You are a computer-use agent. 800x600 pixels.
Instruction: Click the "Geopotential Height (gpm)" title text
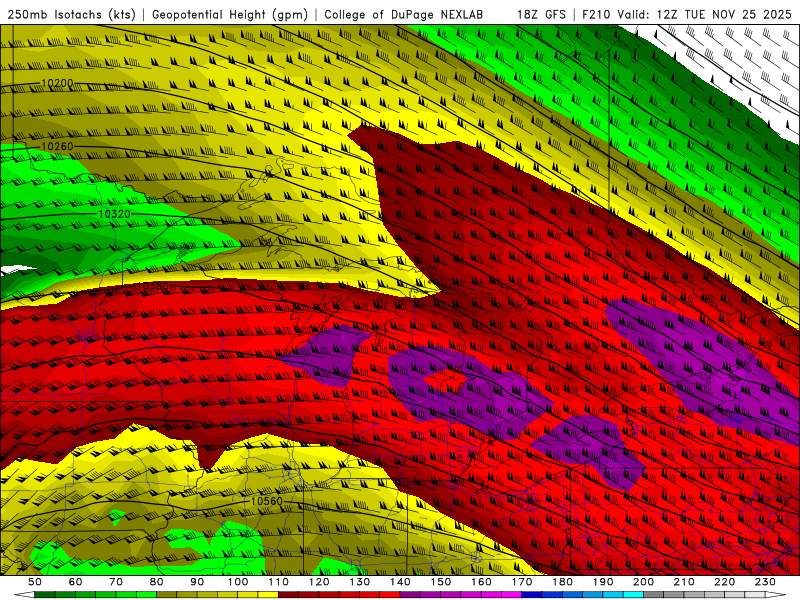pos(230,15)
